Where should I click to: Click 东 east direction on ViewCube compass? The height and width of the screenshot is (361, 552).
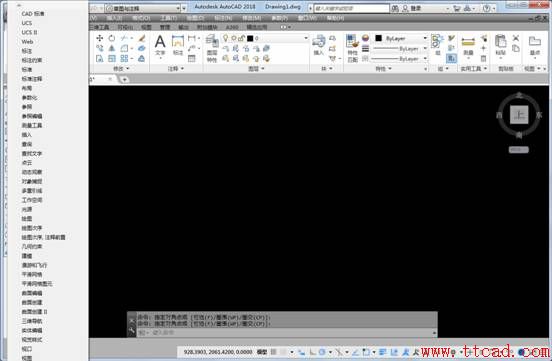pos(539,115)
